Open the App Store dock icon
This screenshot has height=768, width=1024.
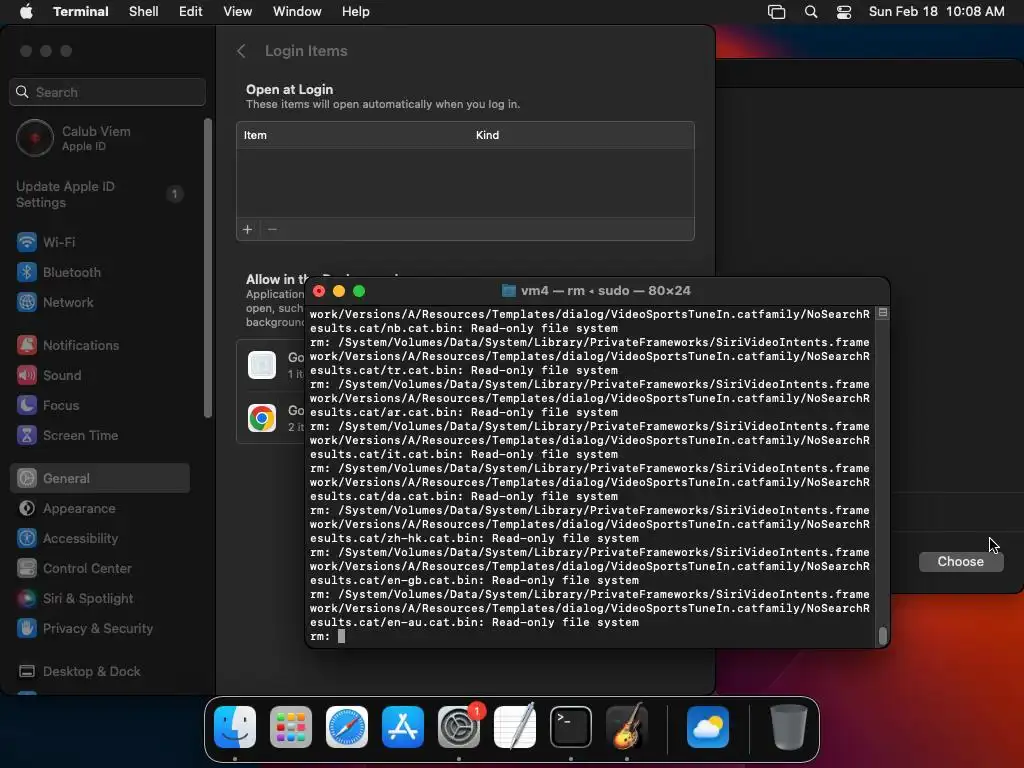tap(403, 727)
